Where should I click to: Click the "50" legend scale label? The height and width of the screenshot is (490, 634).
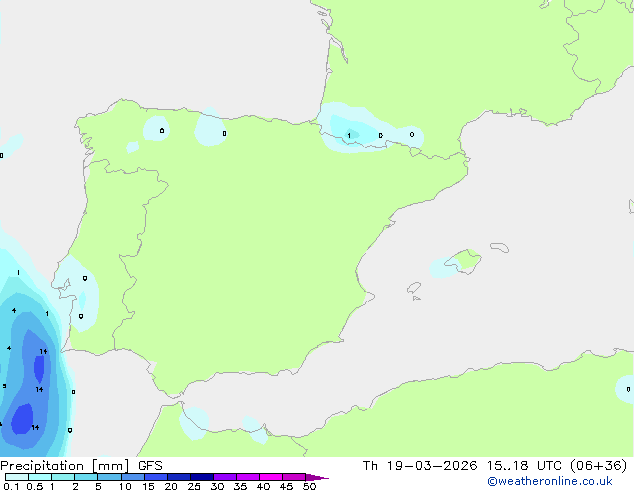(x=309, y=486)
